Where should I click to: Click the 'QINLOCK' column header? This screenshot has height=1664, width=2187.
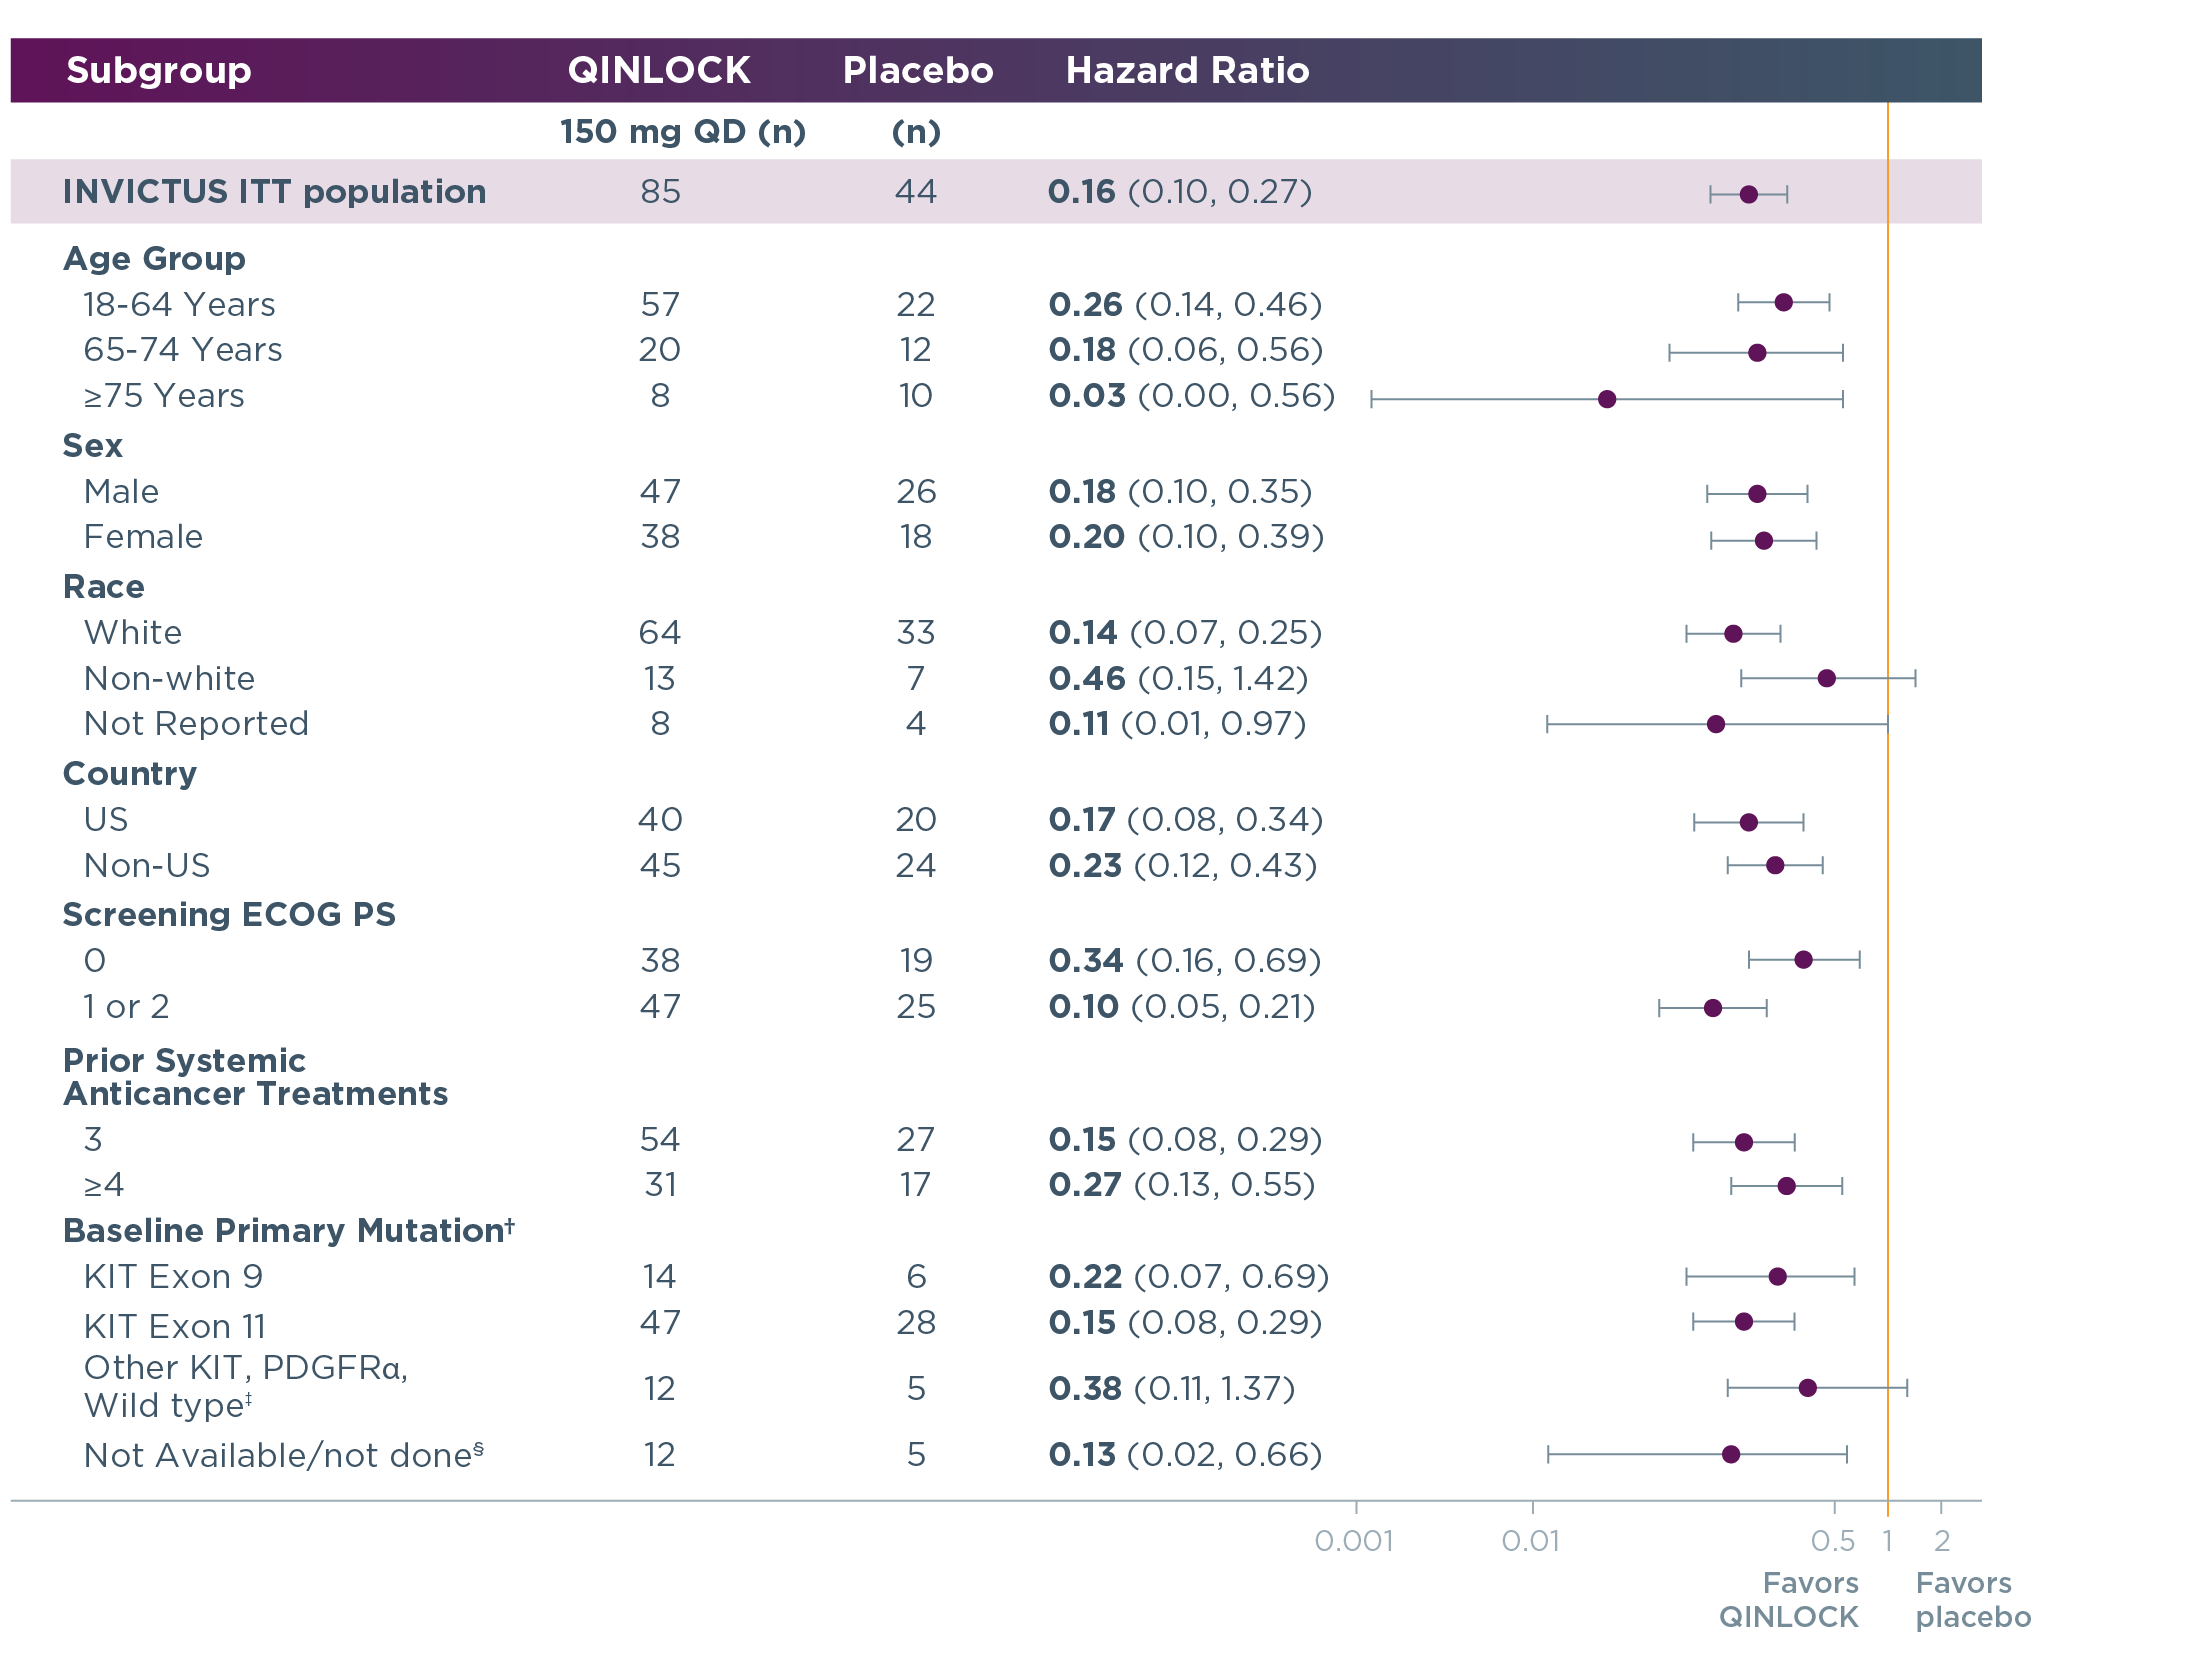pyautogui.click(x=659, y=70)
